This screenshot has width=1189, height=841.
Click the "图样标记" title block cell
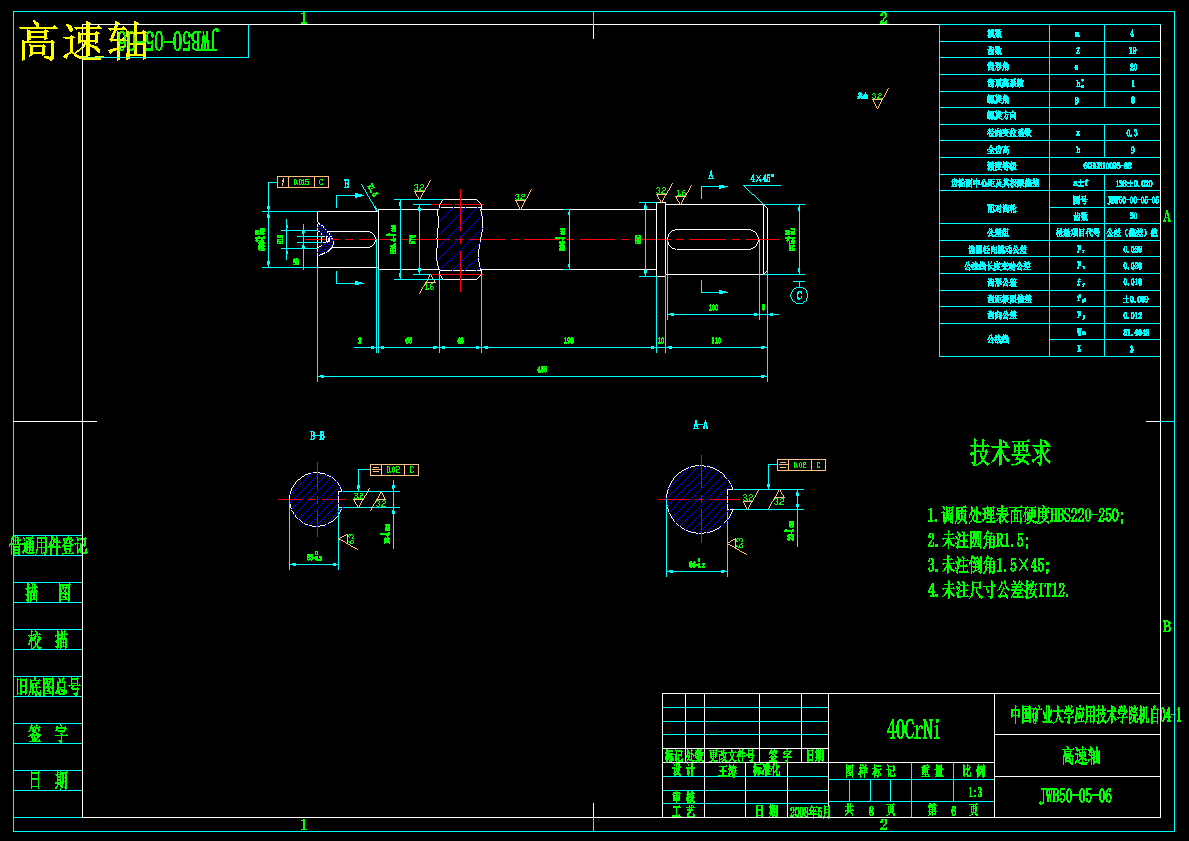click(871, 771)
